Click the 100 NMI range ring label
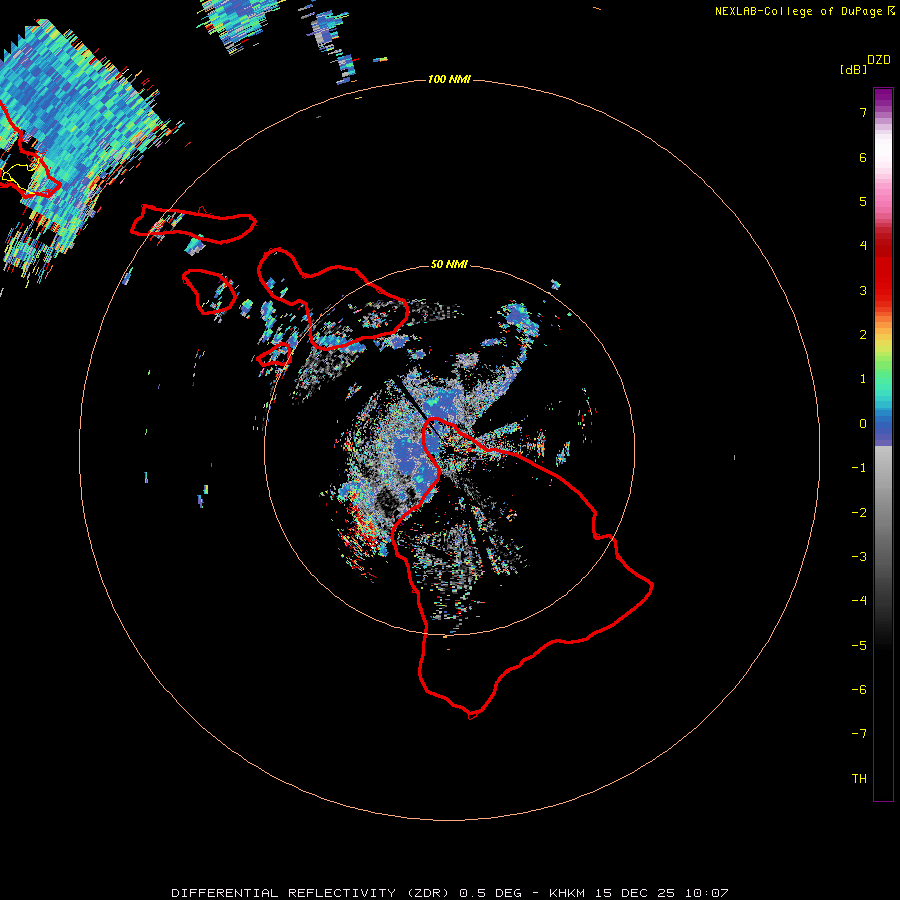Screen dimensions: 900x900 click(449, 79)
